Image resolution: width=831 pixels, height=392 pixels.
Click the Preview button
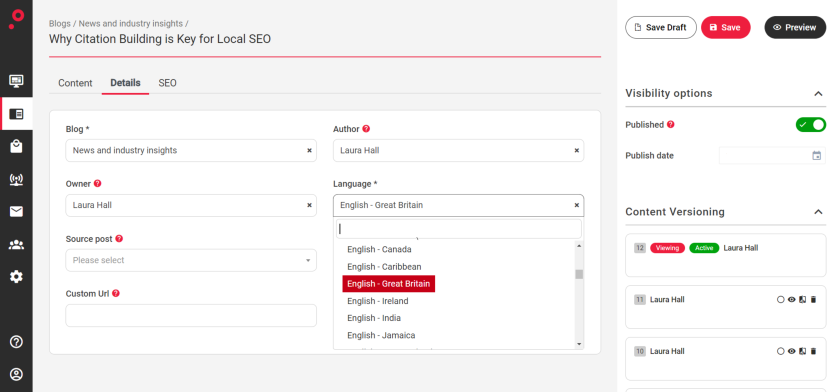[x=795, y=28]
